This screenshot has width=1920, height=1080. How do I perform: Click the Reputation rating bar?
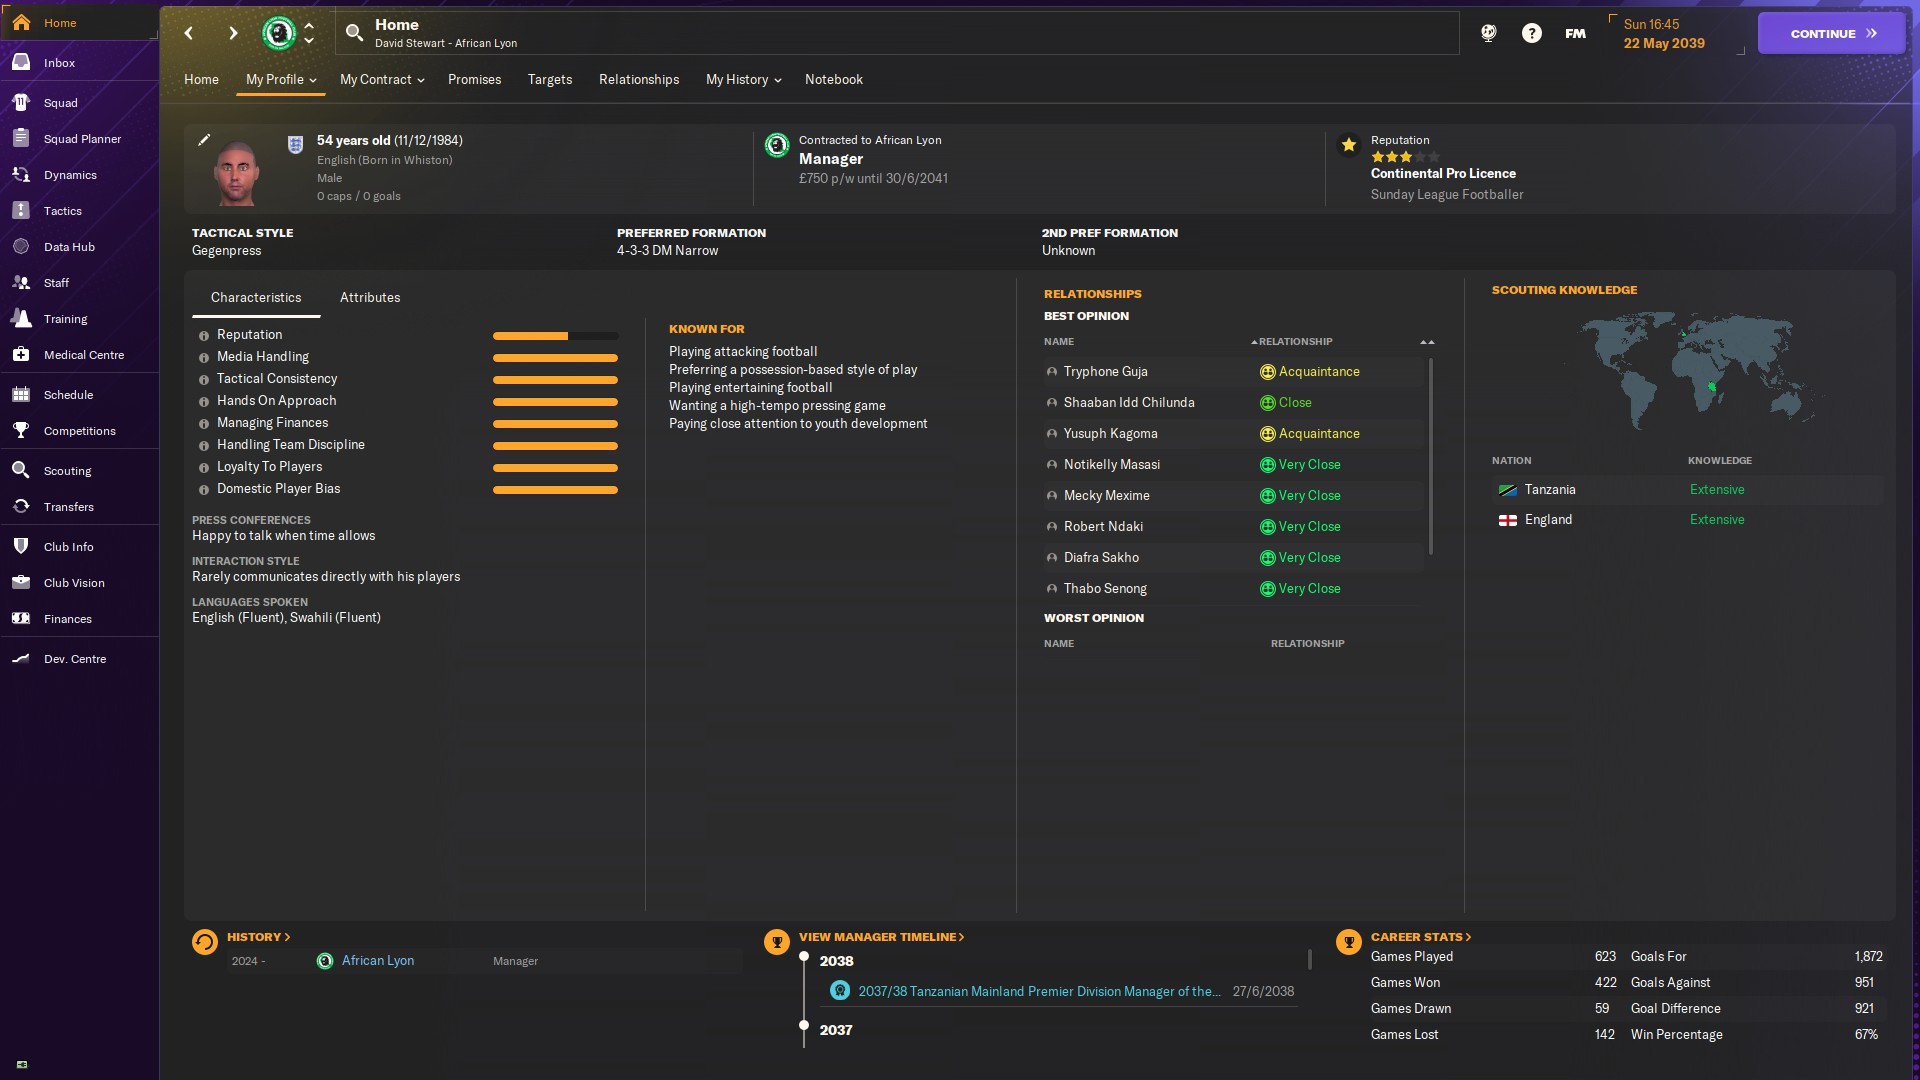[555, 336]
